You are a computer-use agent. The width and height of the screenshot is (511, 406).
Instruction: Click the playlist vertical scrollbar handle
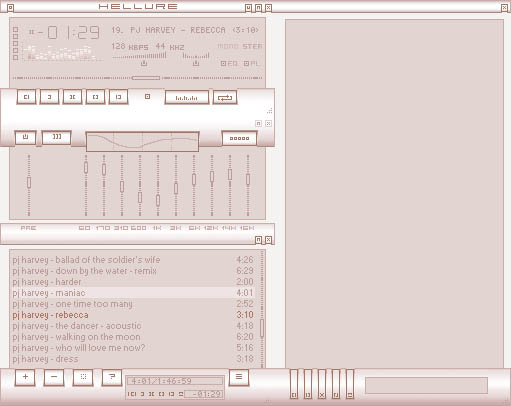262,329
